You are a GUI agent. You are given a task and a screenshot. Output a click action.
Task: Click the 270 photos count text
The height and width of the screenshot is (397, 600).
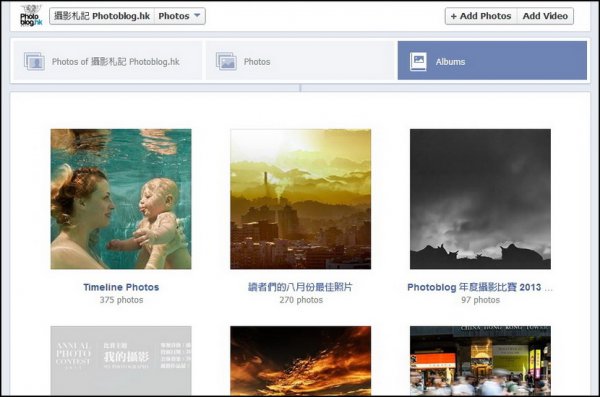point(301,300)
